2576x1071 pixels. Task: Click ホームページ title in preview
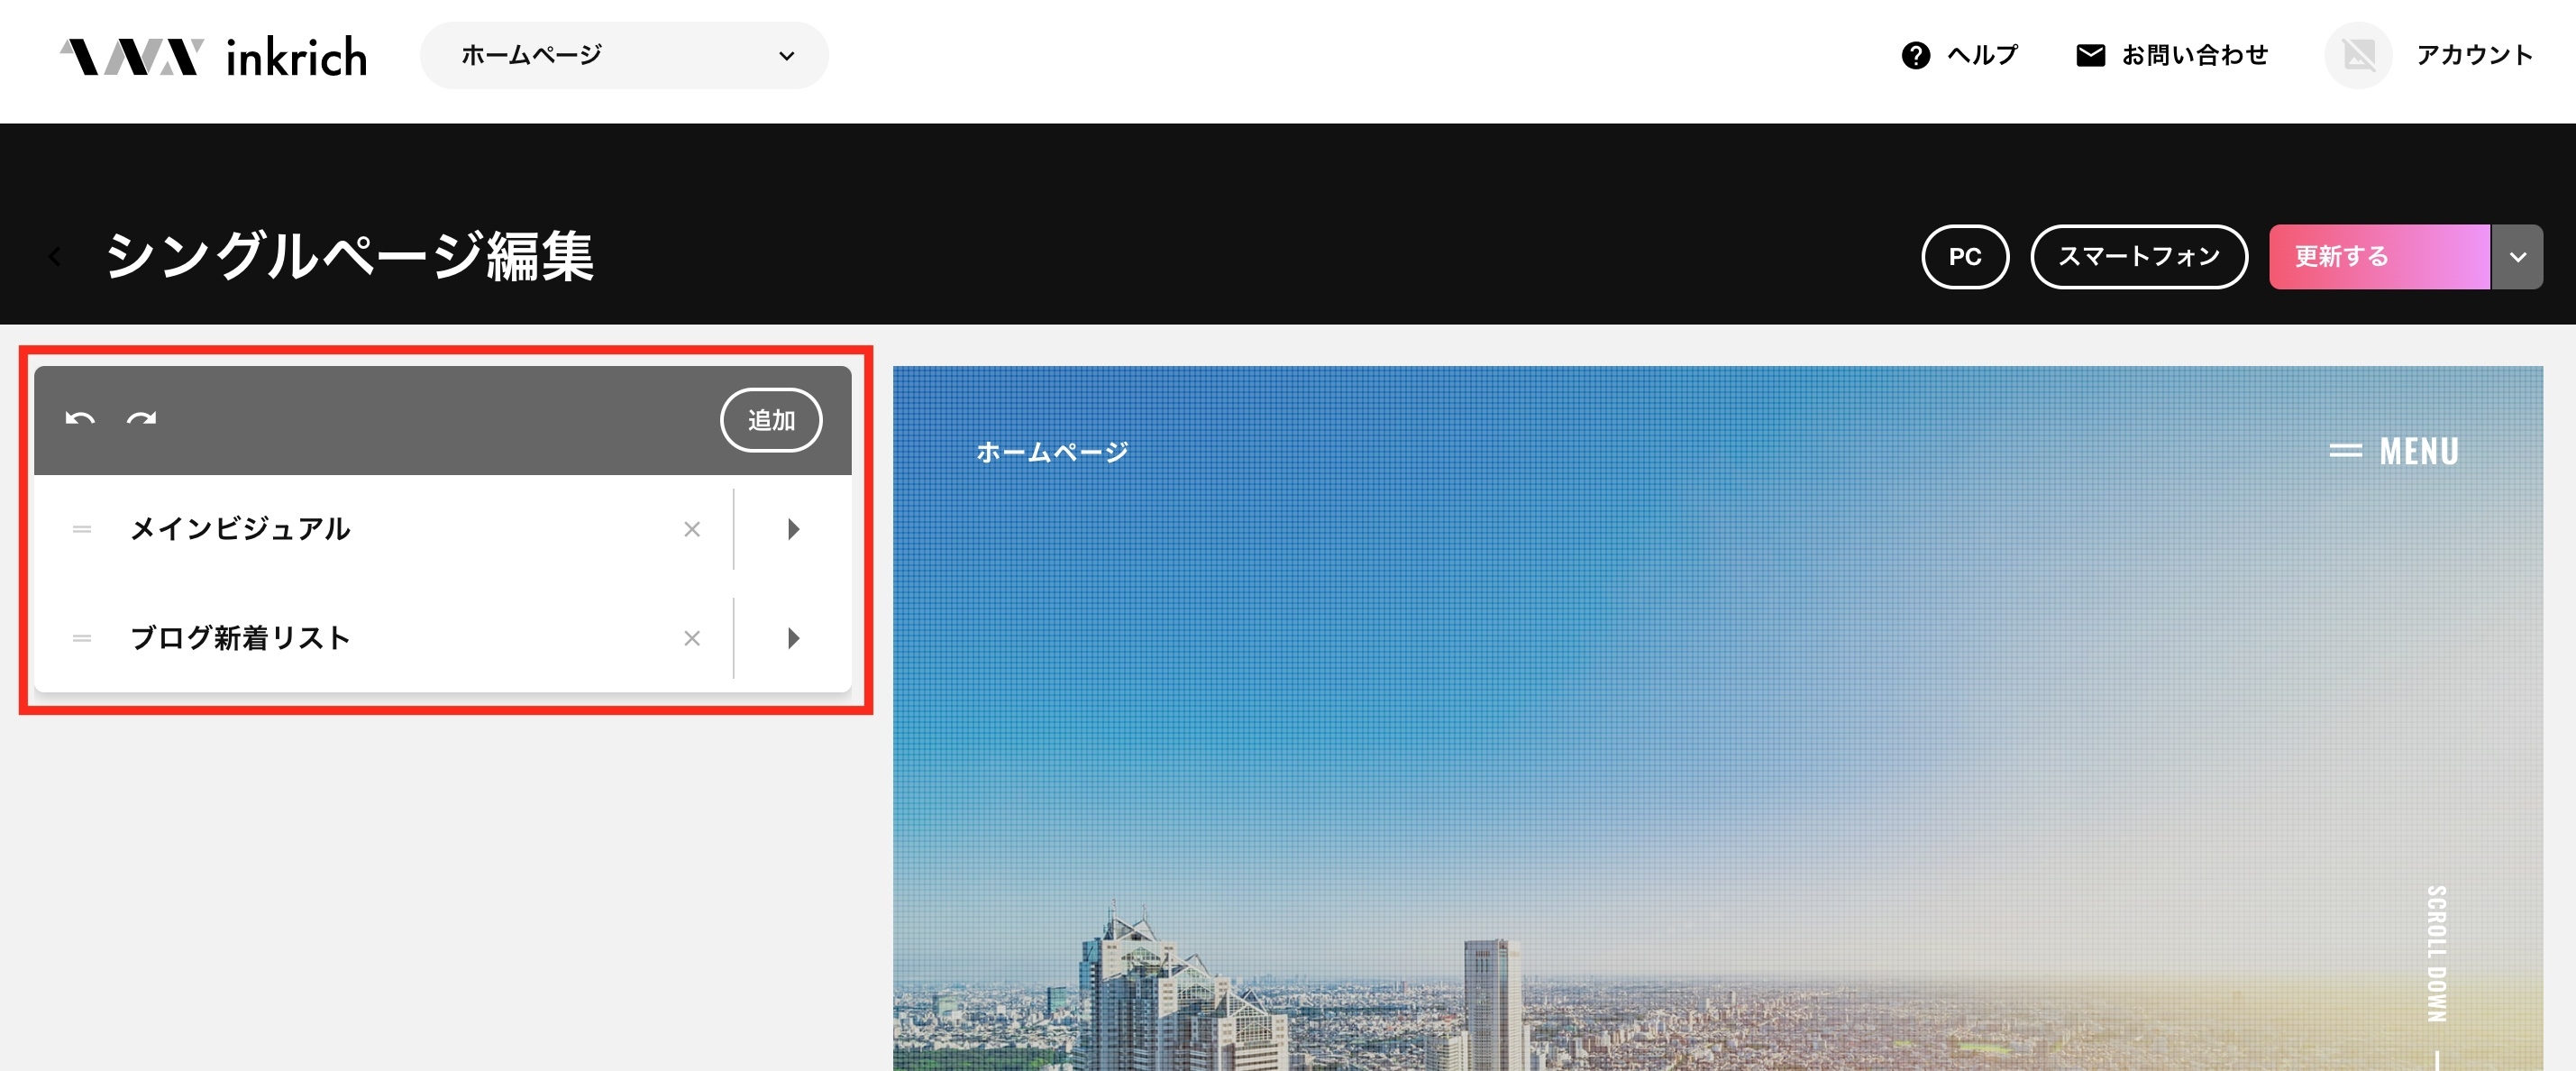tap(1052, 452)
